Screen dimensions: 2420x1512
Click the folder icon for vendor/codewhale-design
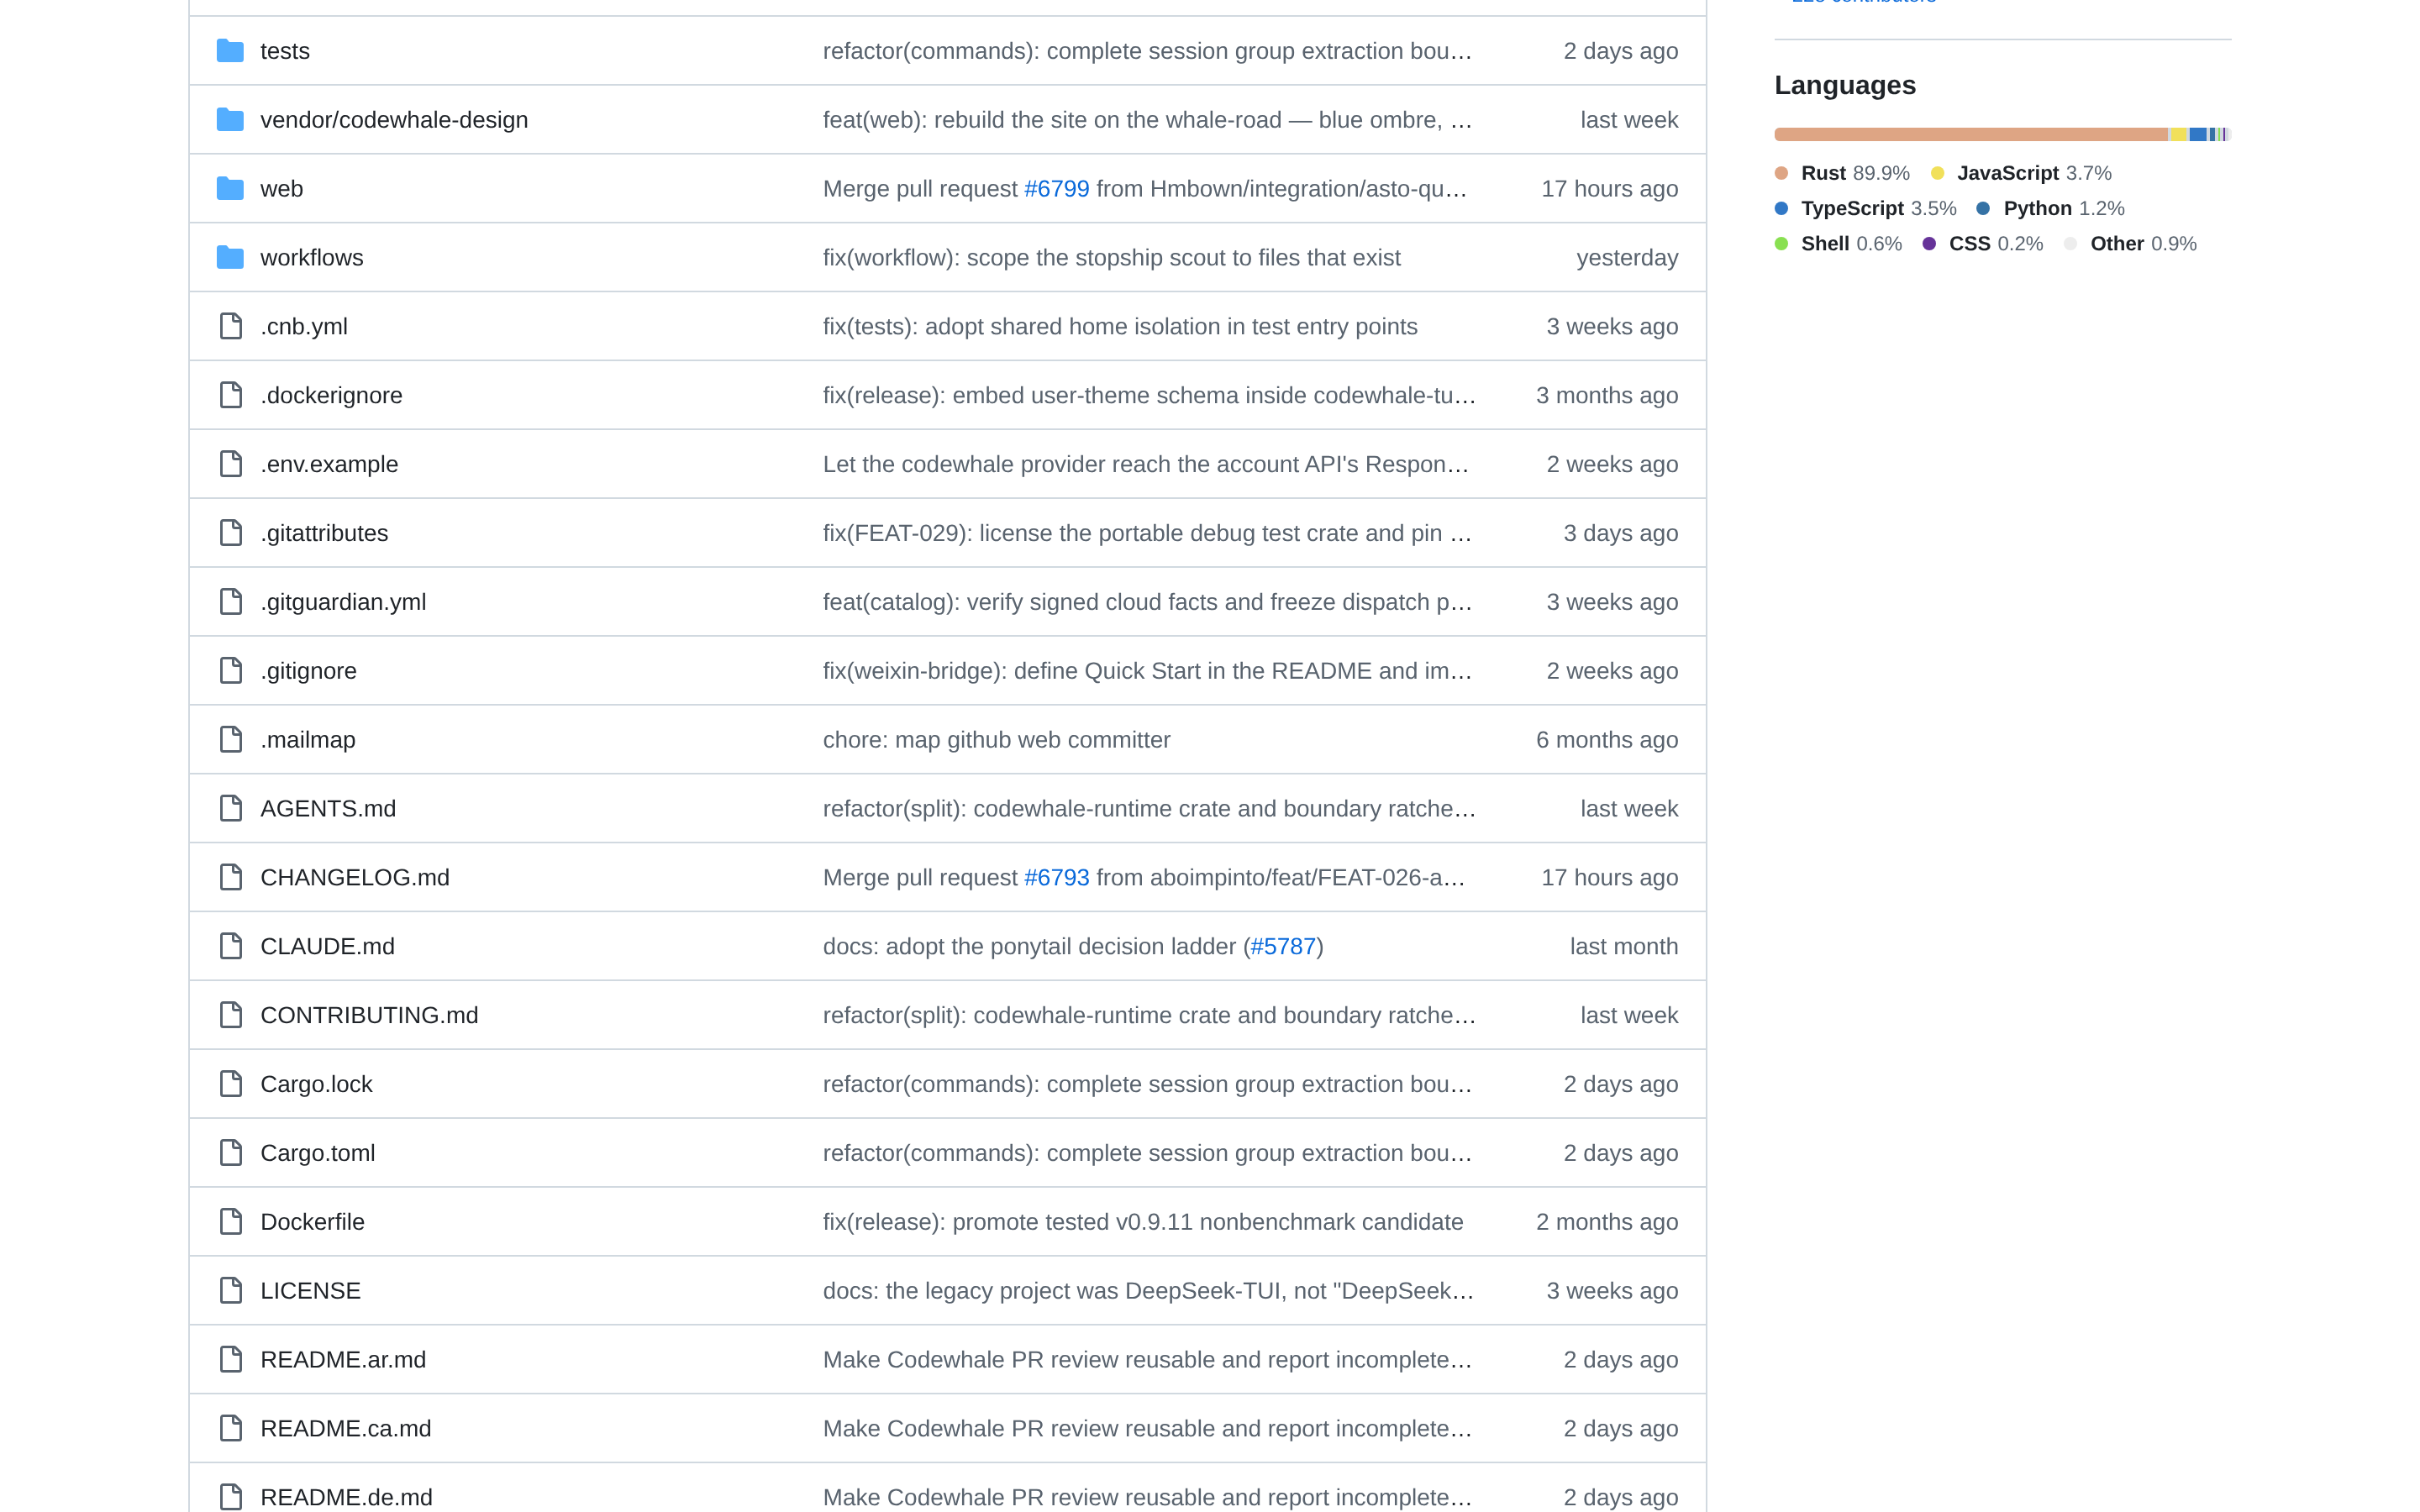point(230,120)
